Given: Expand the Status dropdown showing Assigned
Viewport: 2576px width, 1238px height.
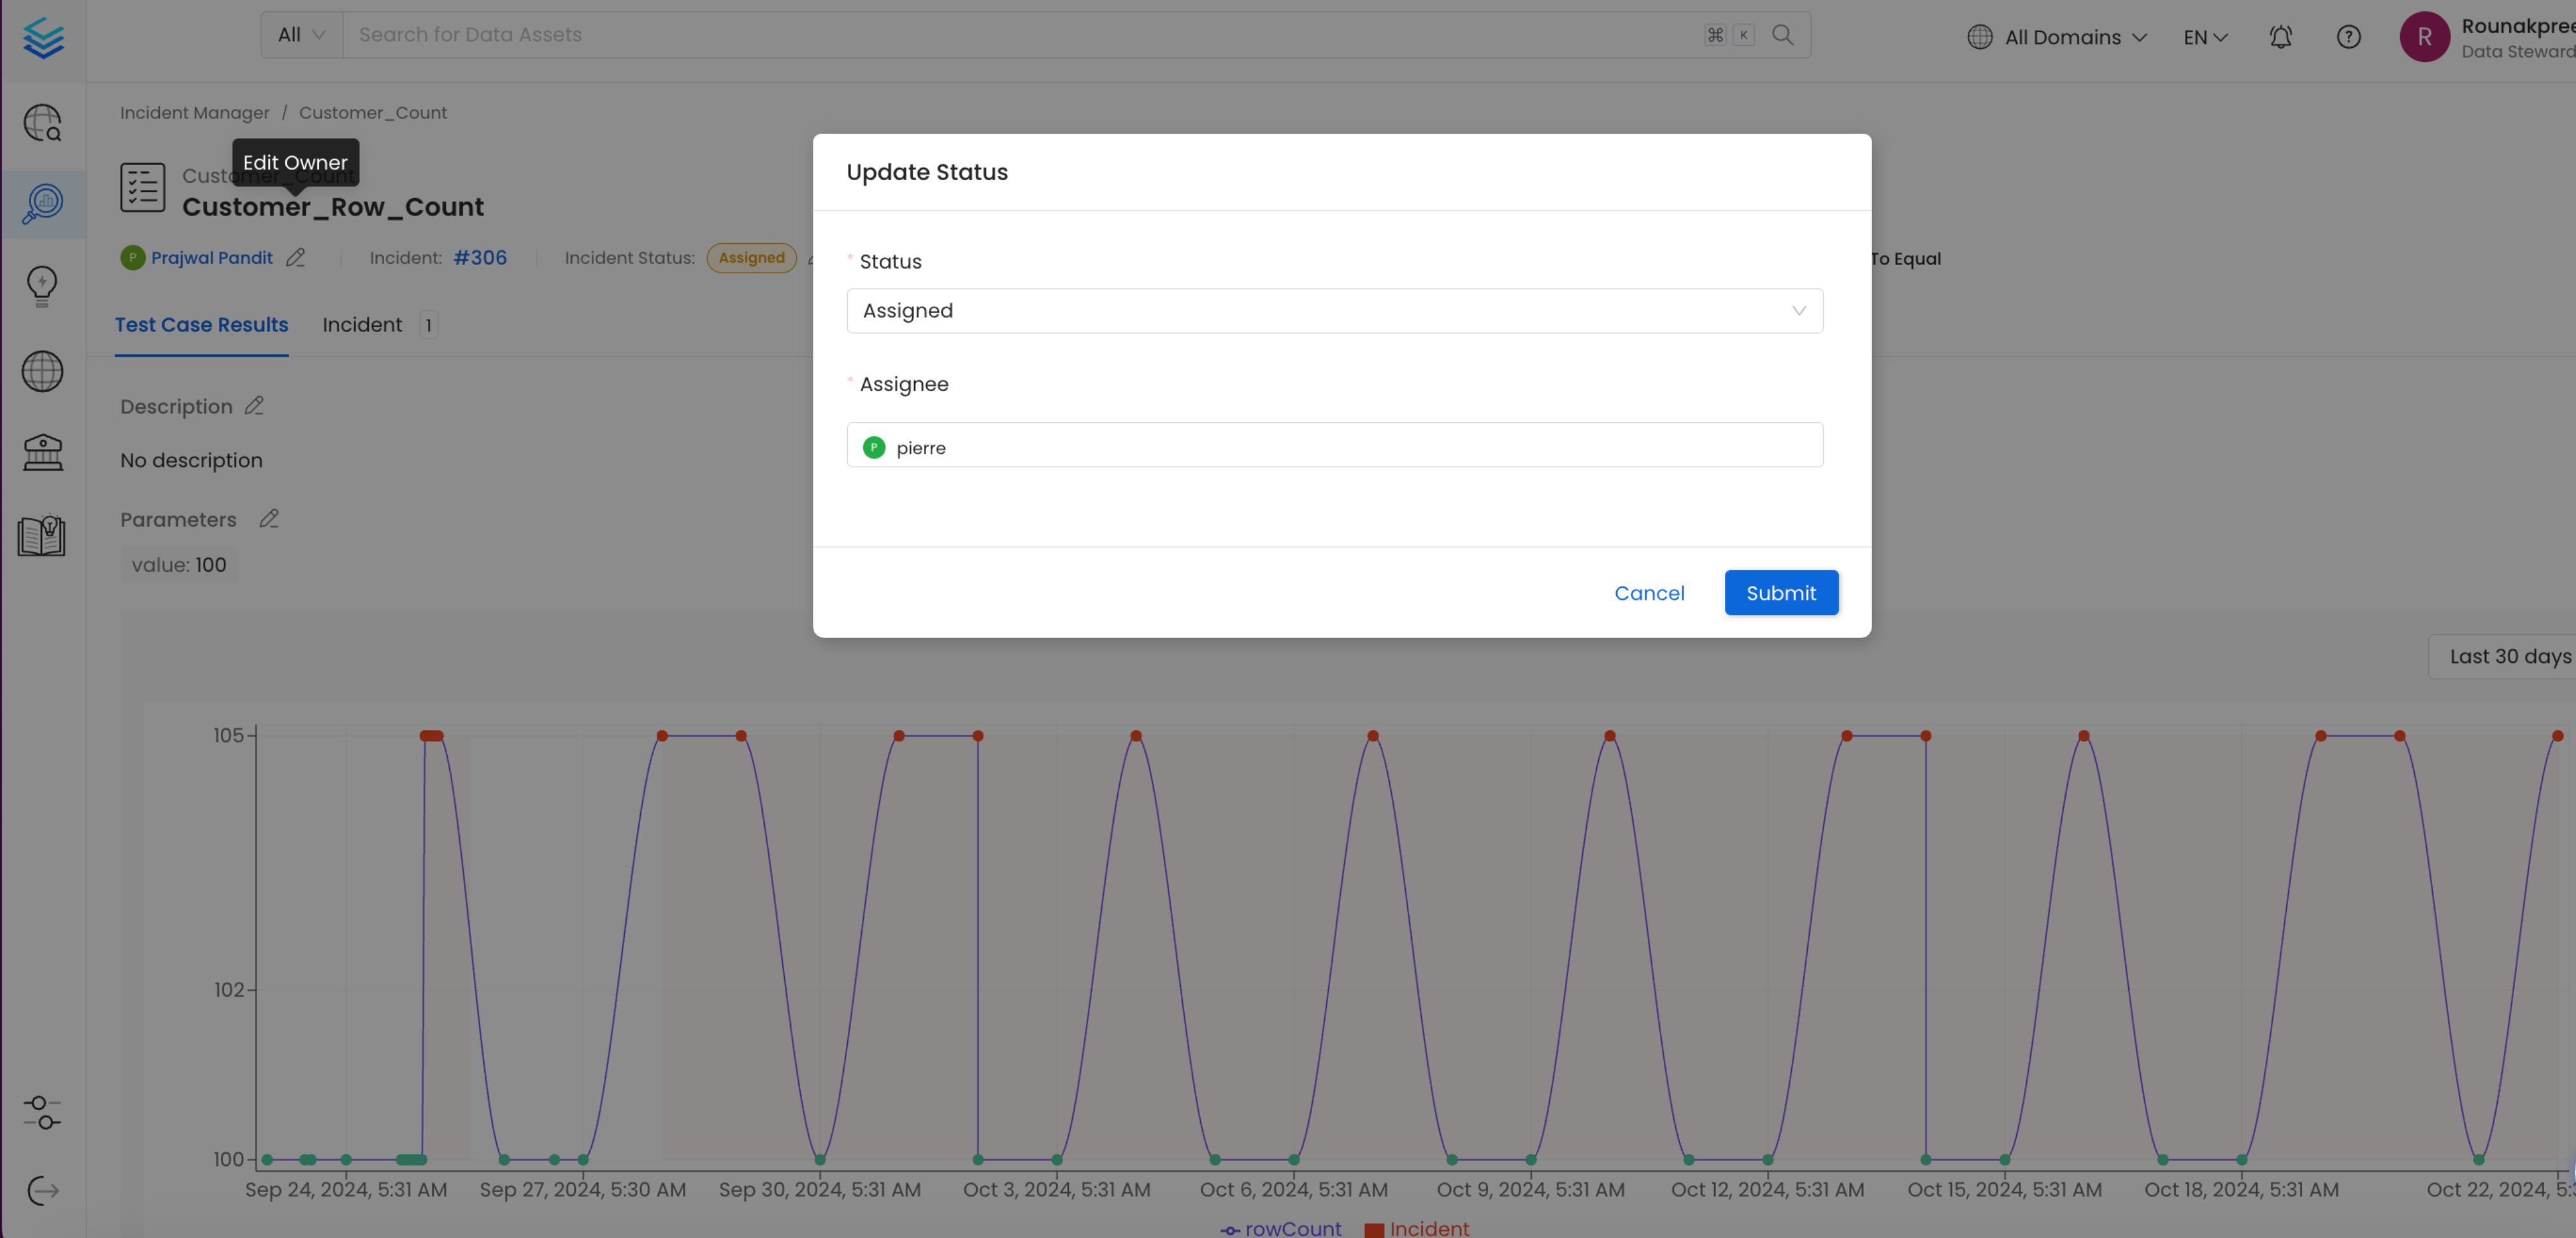Looking at the screenshot, I should tap(1334, 311).
